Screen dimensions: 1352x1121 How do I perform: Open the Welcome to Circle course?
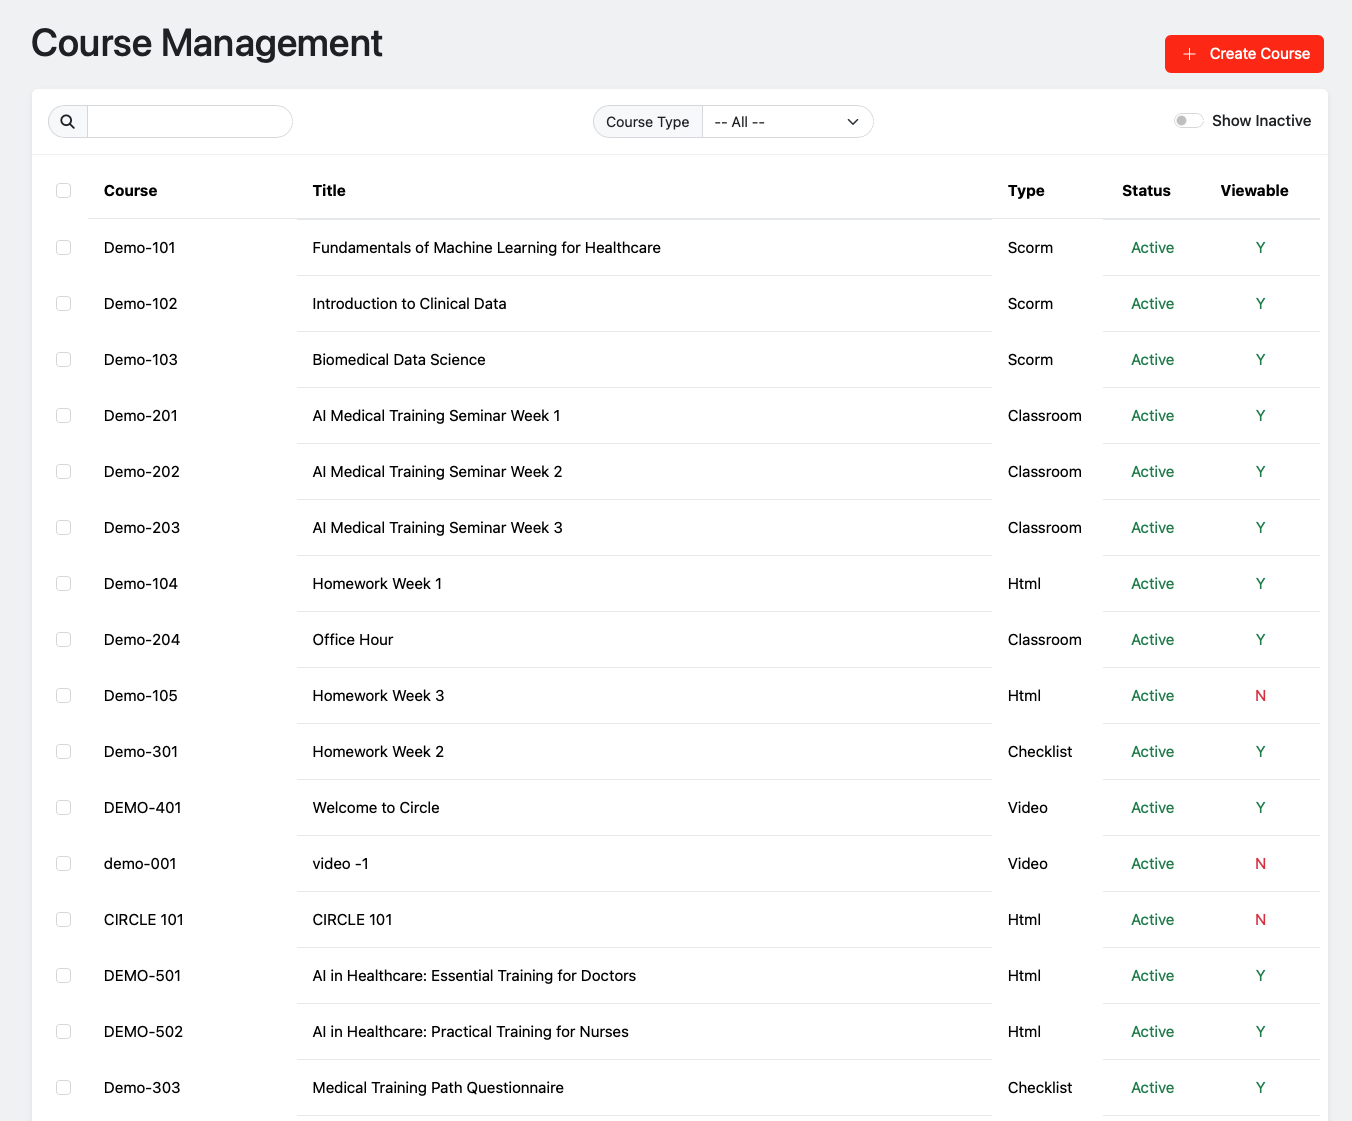click(376, 808)
